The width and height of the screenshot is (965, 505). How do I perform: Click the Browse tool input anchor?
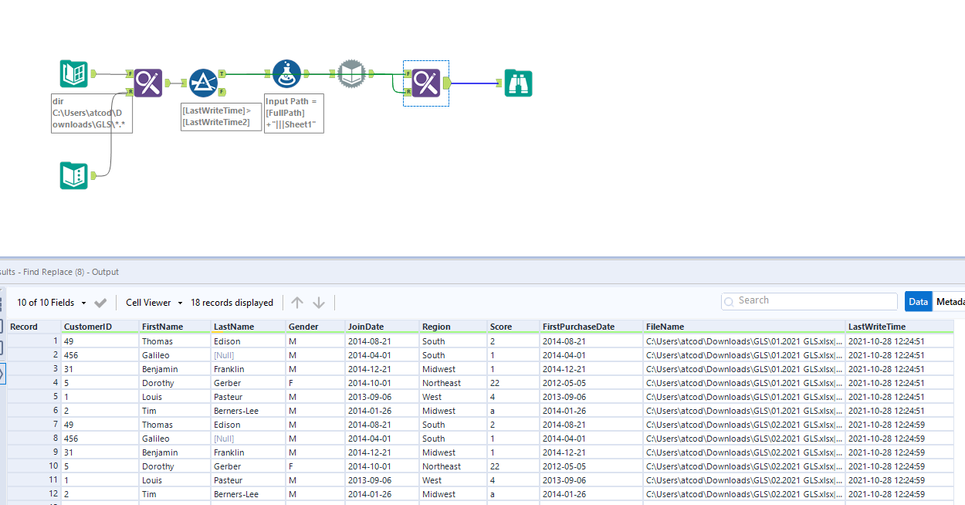499,83
